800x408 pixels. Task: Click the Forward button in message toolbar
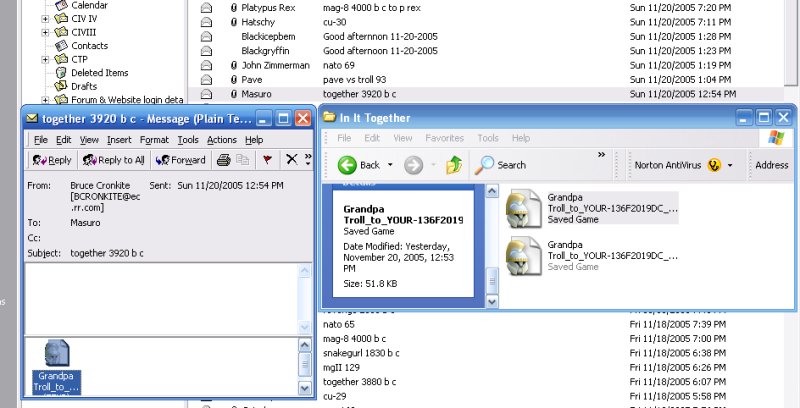point(181,160)
